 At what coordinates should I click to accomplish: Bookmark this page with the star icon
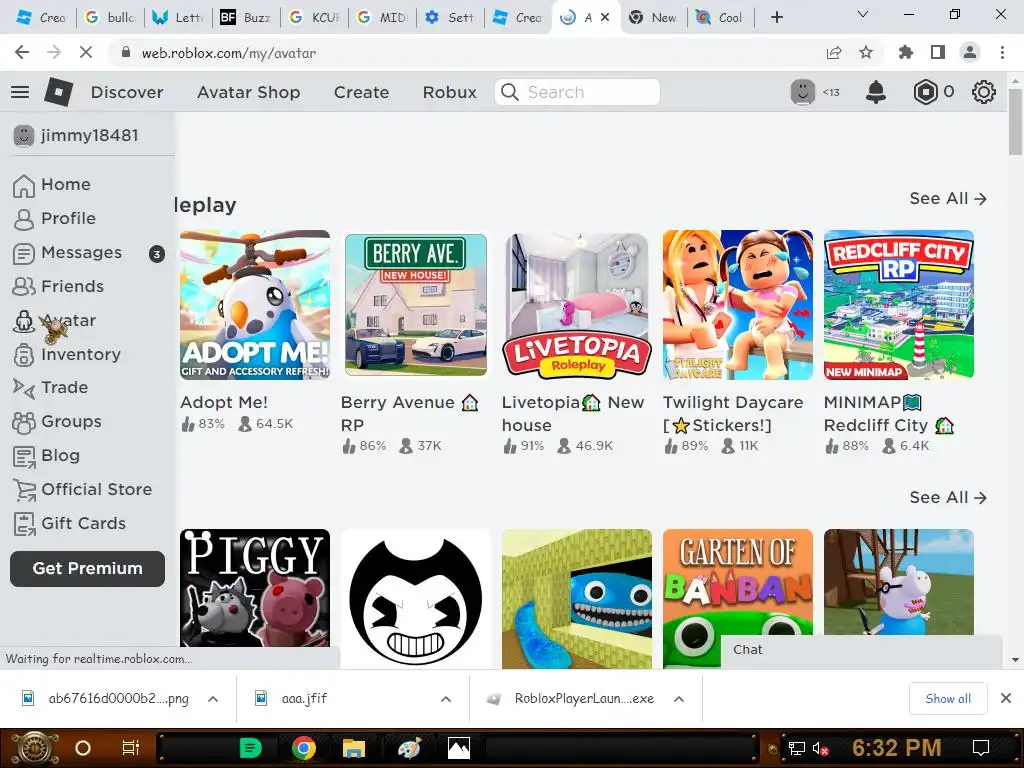point(866,53)
